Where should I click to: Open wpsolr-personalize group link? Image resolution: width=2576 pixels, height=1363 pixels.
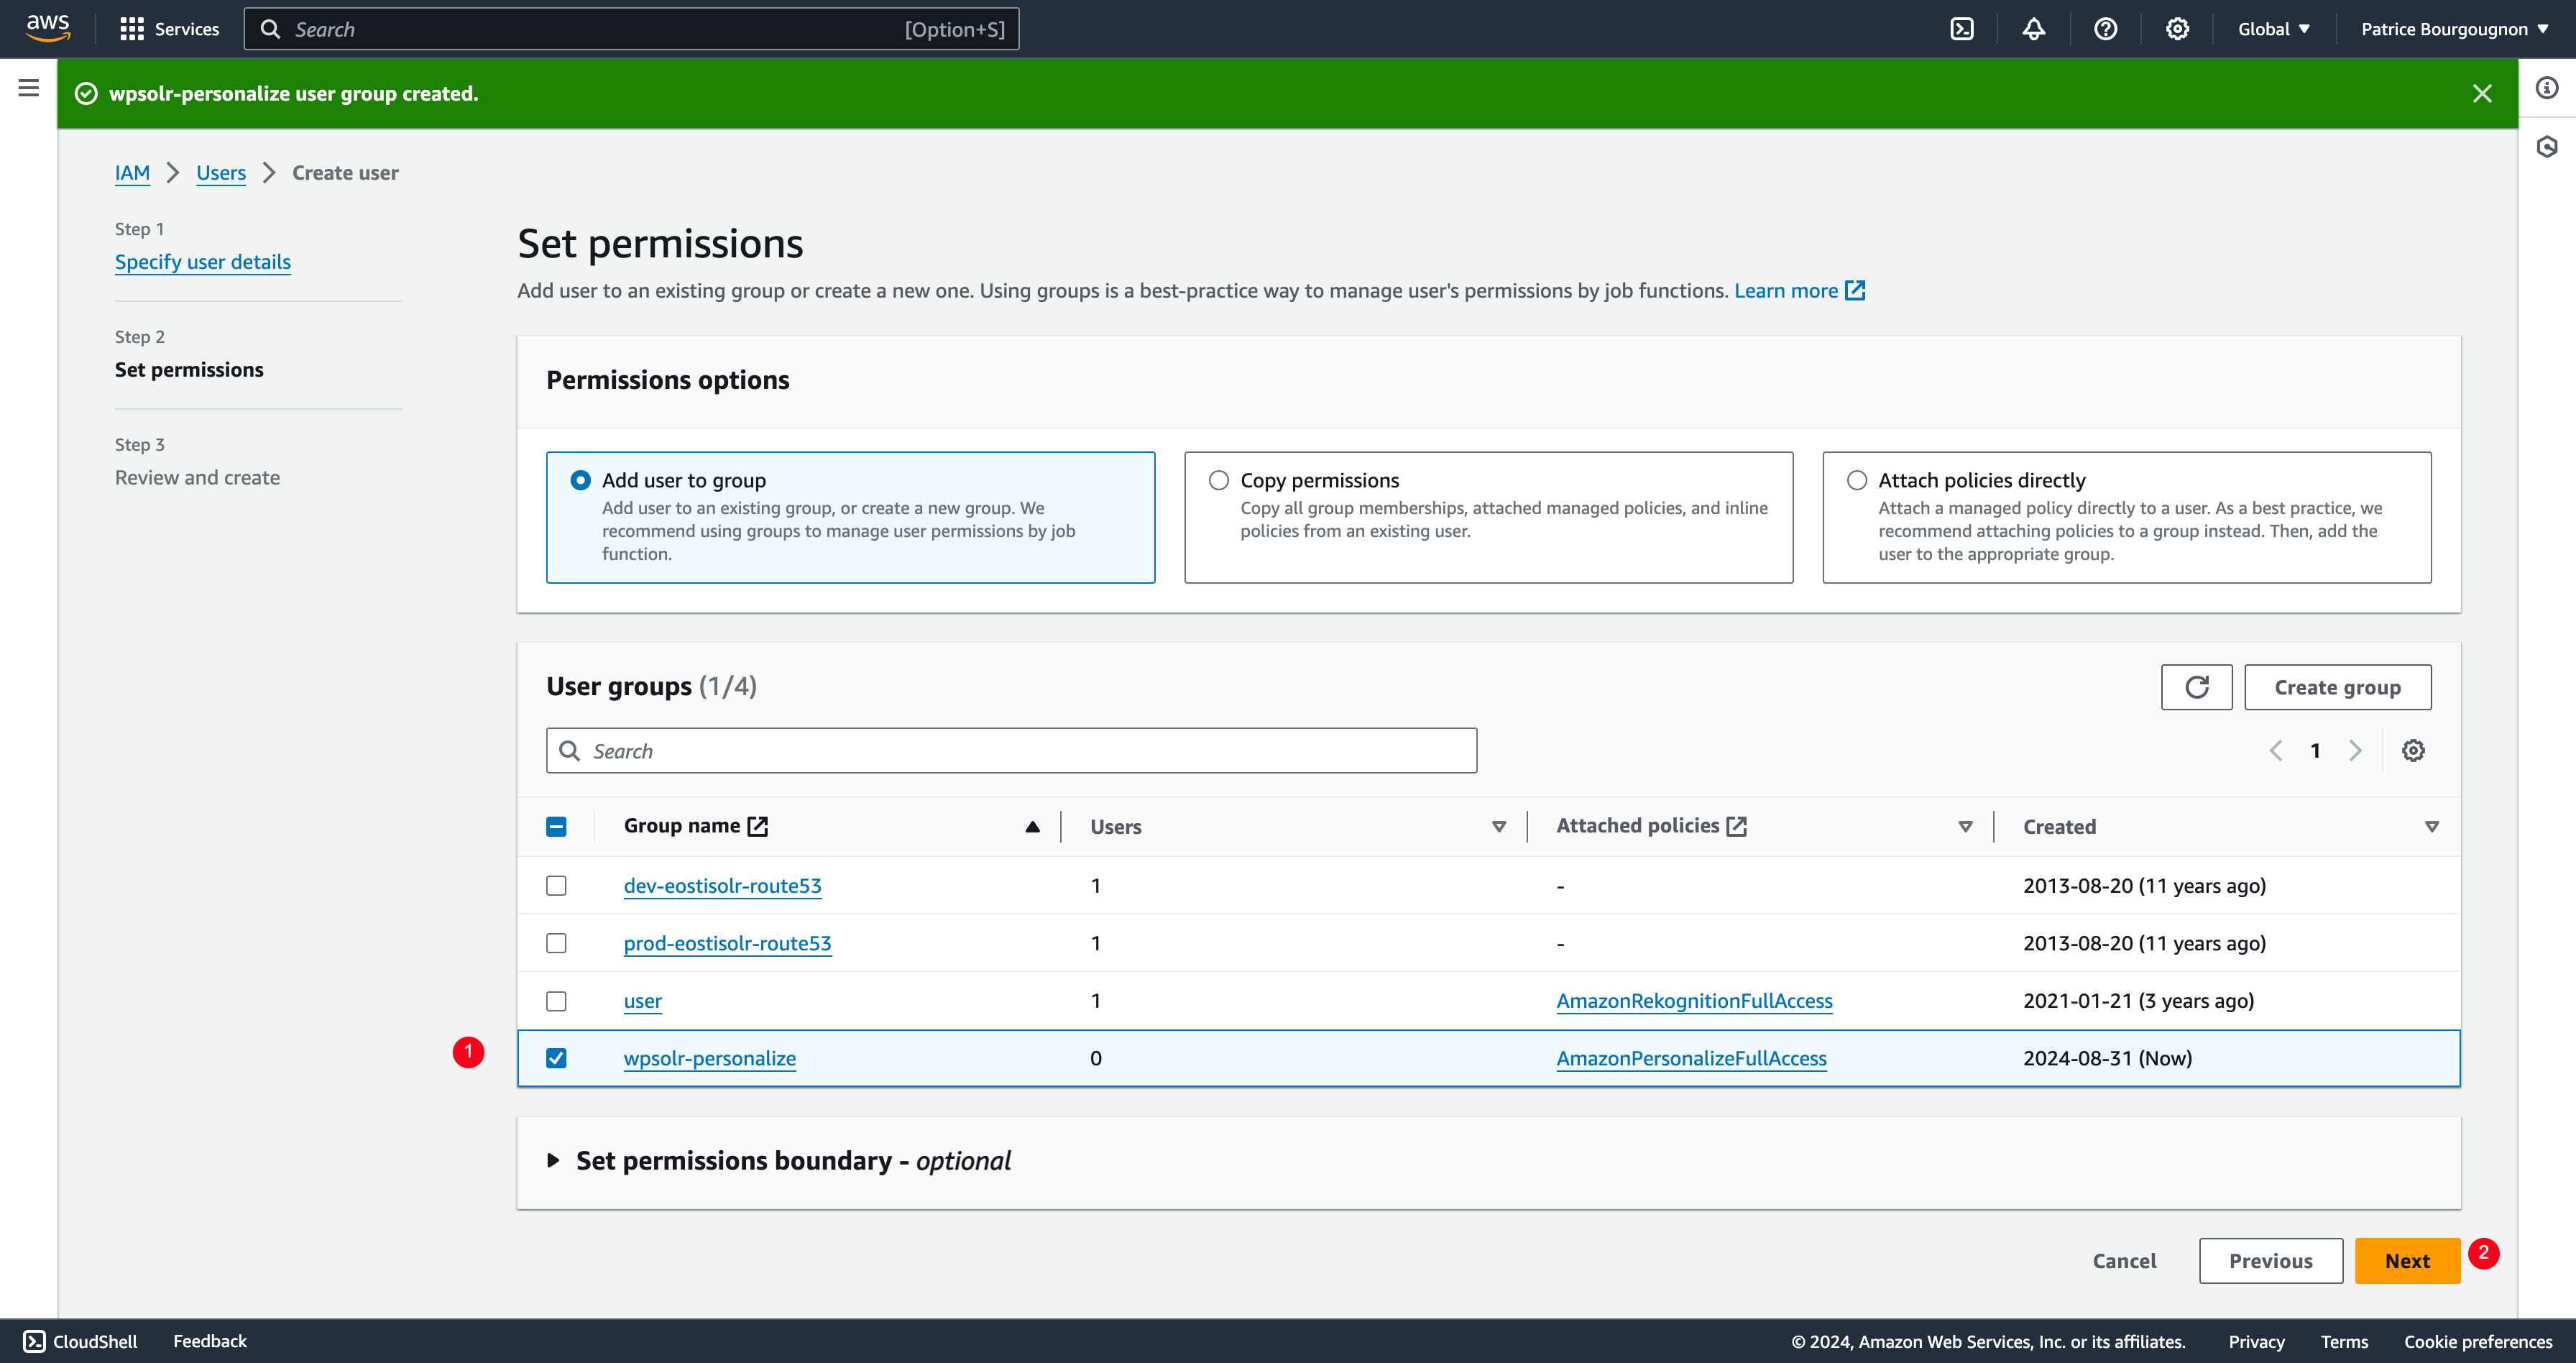coord(710,1058)
